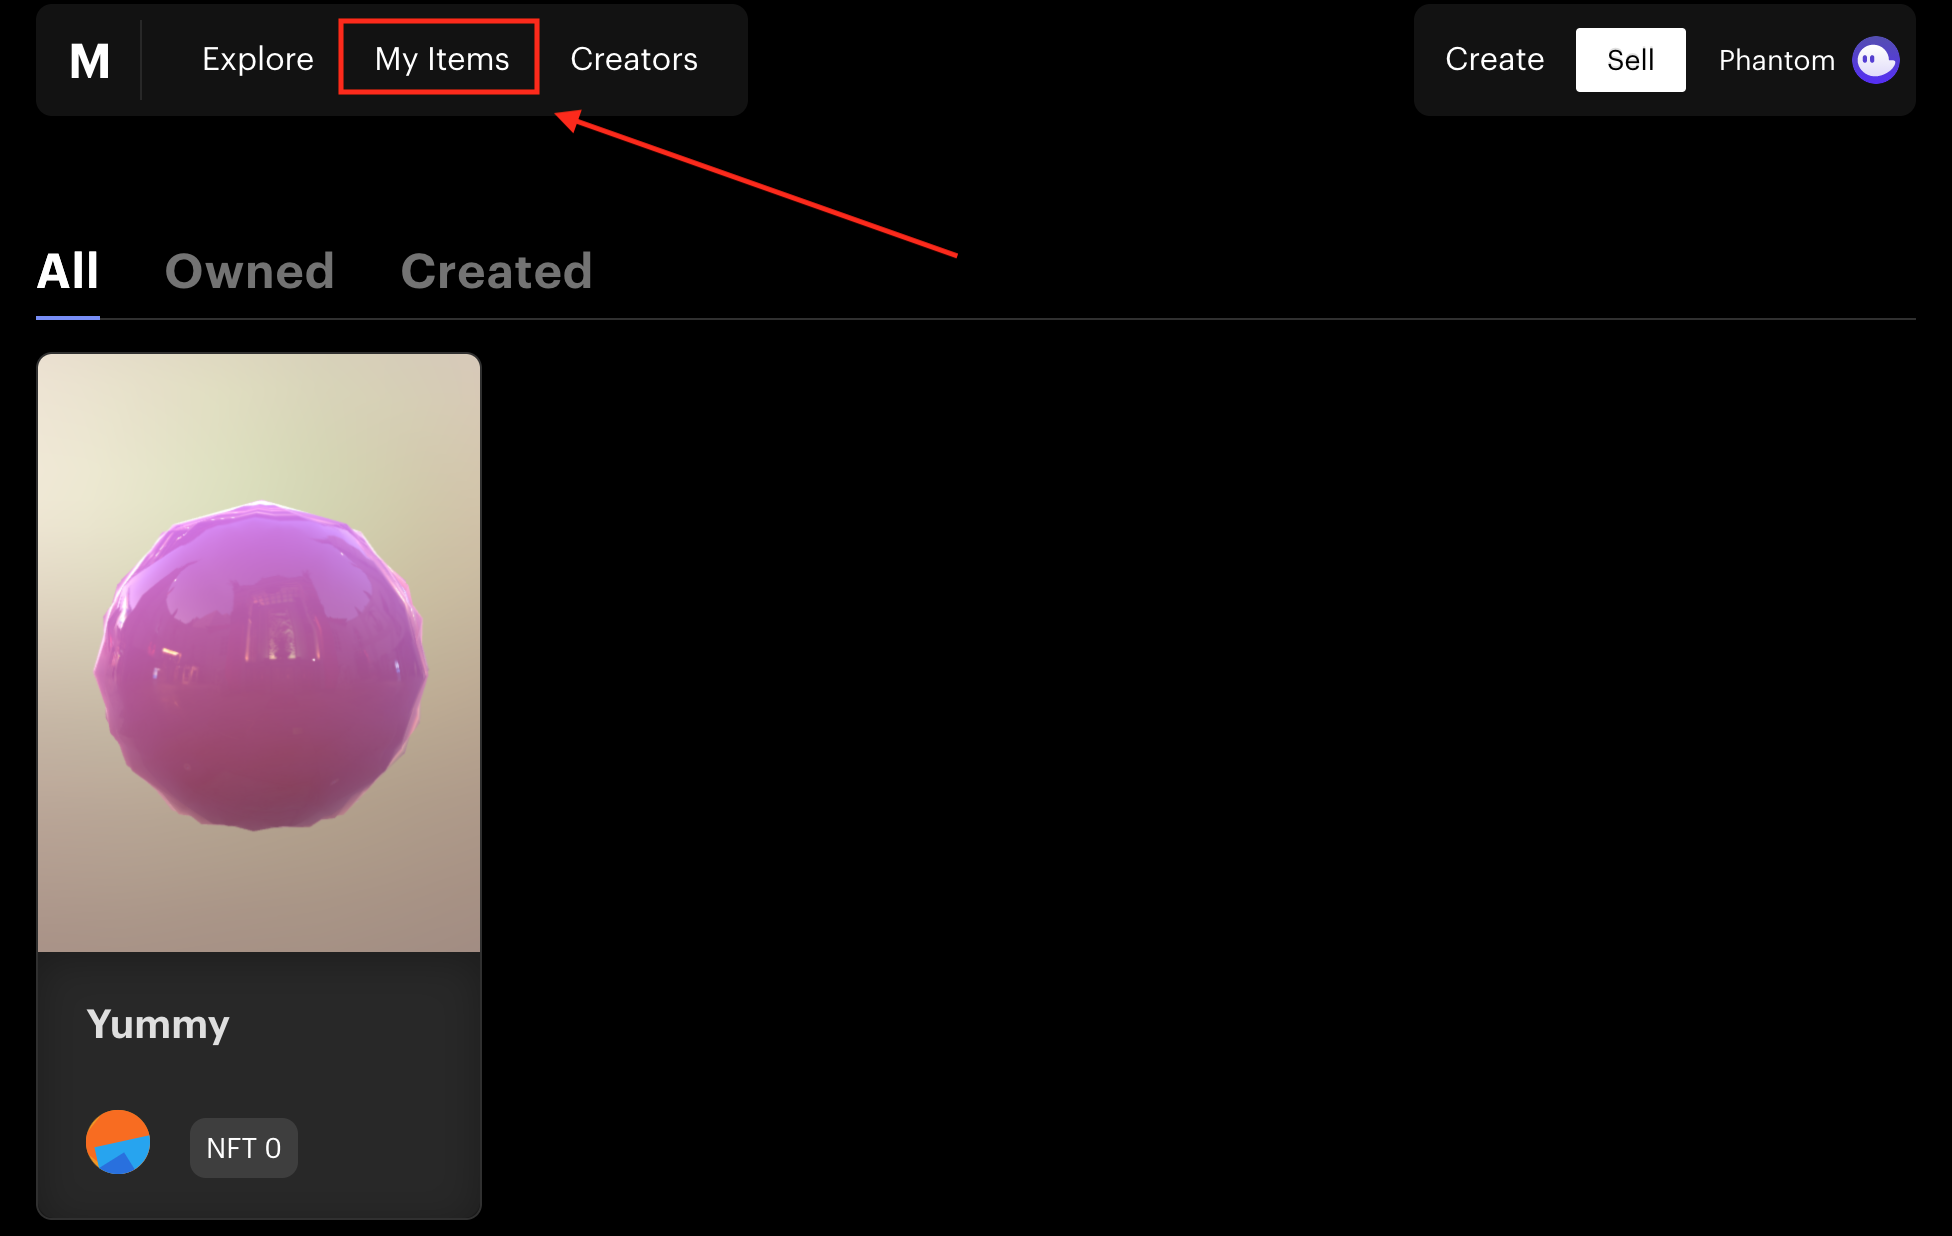Click the red arrow annotation line

coord(765,187)
